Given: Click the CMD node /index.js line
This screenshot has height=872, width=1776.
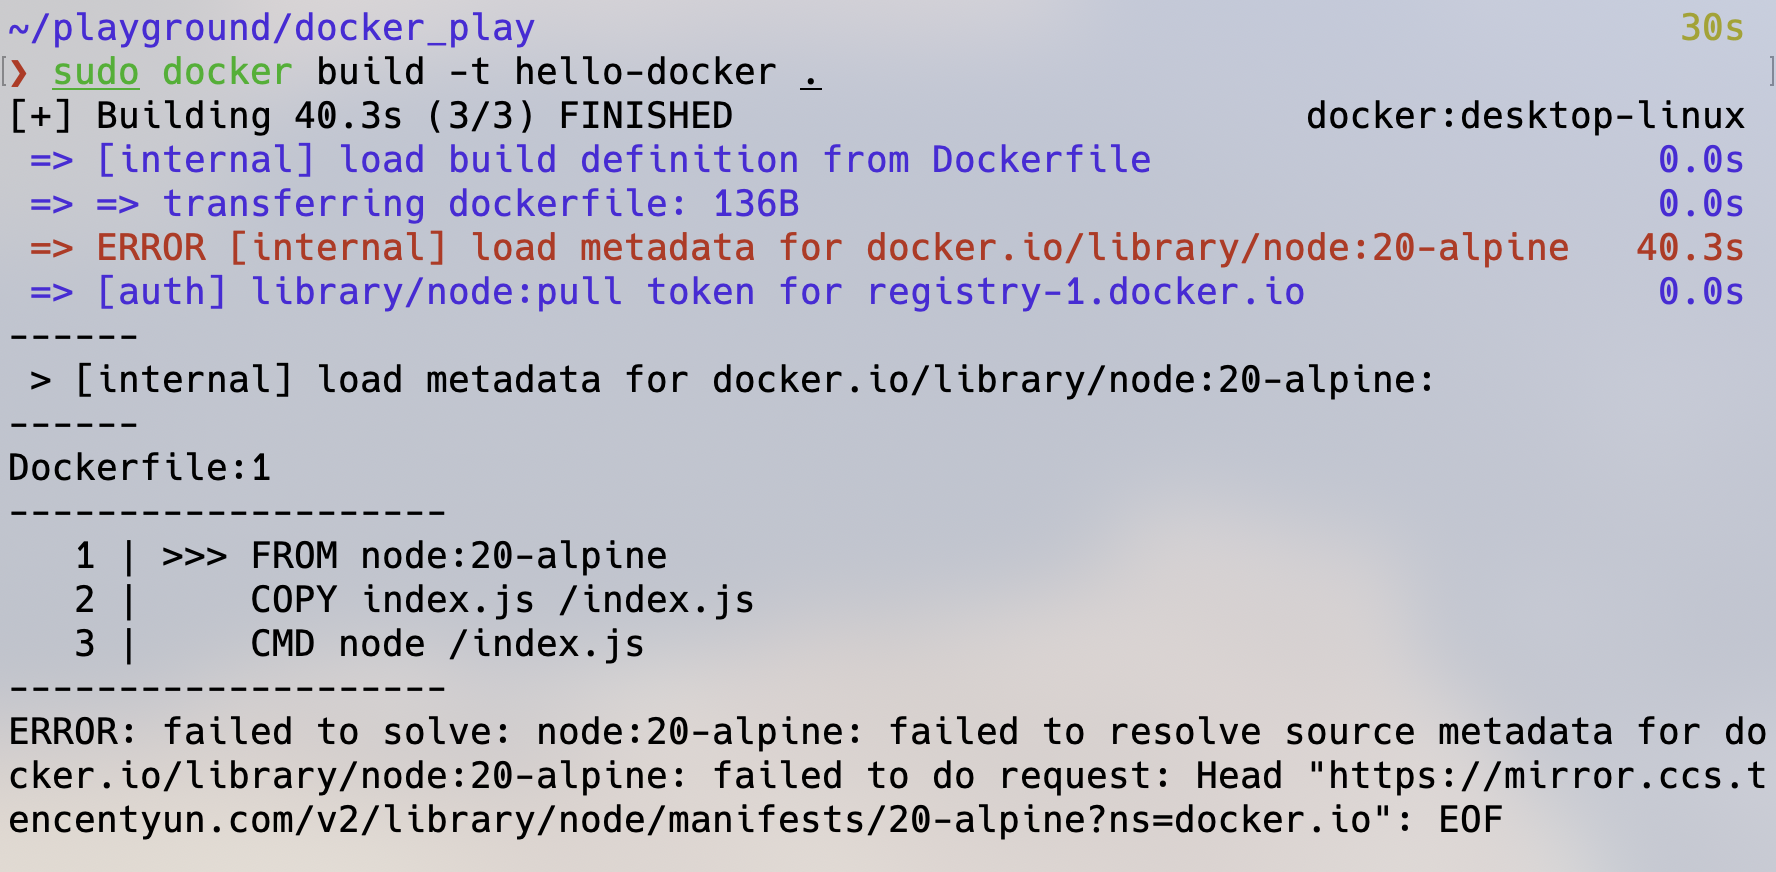Looking at the screenshot, I should (447, 644).
